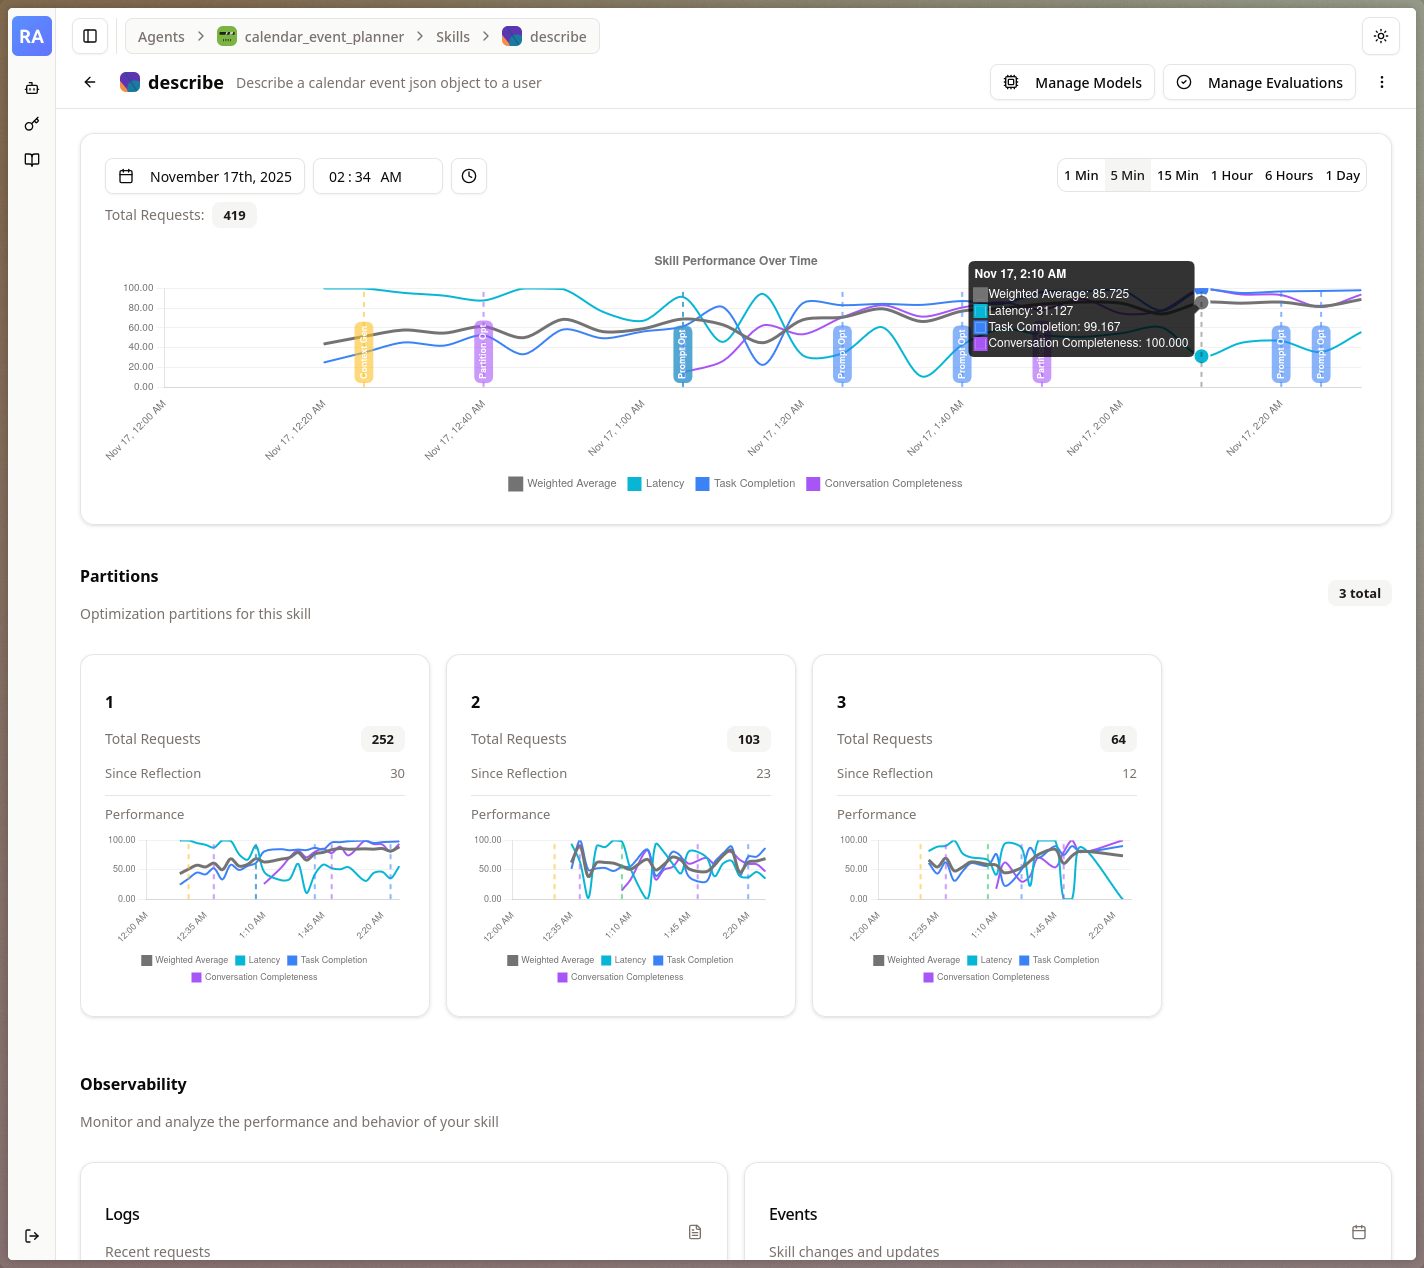The height and width of the screenshot is (1268, 1424).
Task: Open the November 17th, 2025 date picker
Action: [205, 176]
